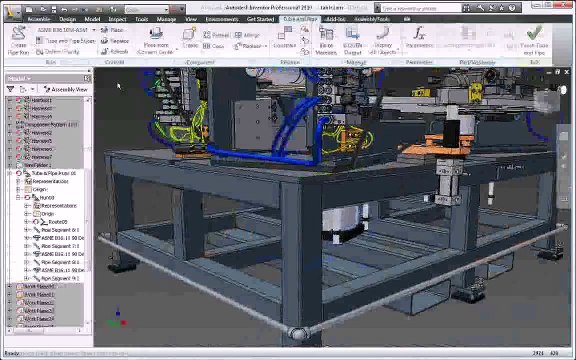Image resolution: width=576 pixels, height=360 pixels.
Task: Click the Open file quick-access icon
Action: (x=43, y=9)
